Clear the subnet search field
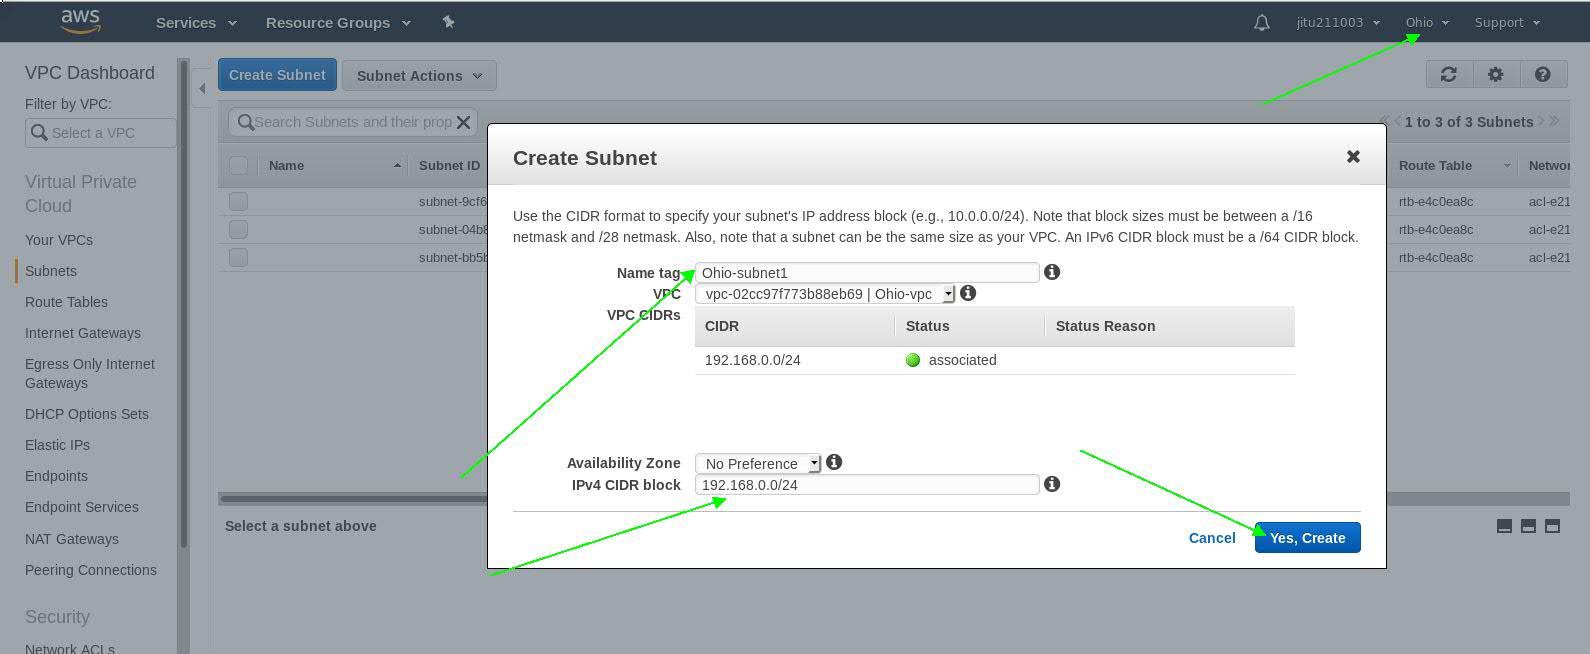 [463, 122]
